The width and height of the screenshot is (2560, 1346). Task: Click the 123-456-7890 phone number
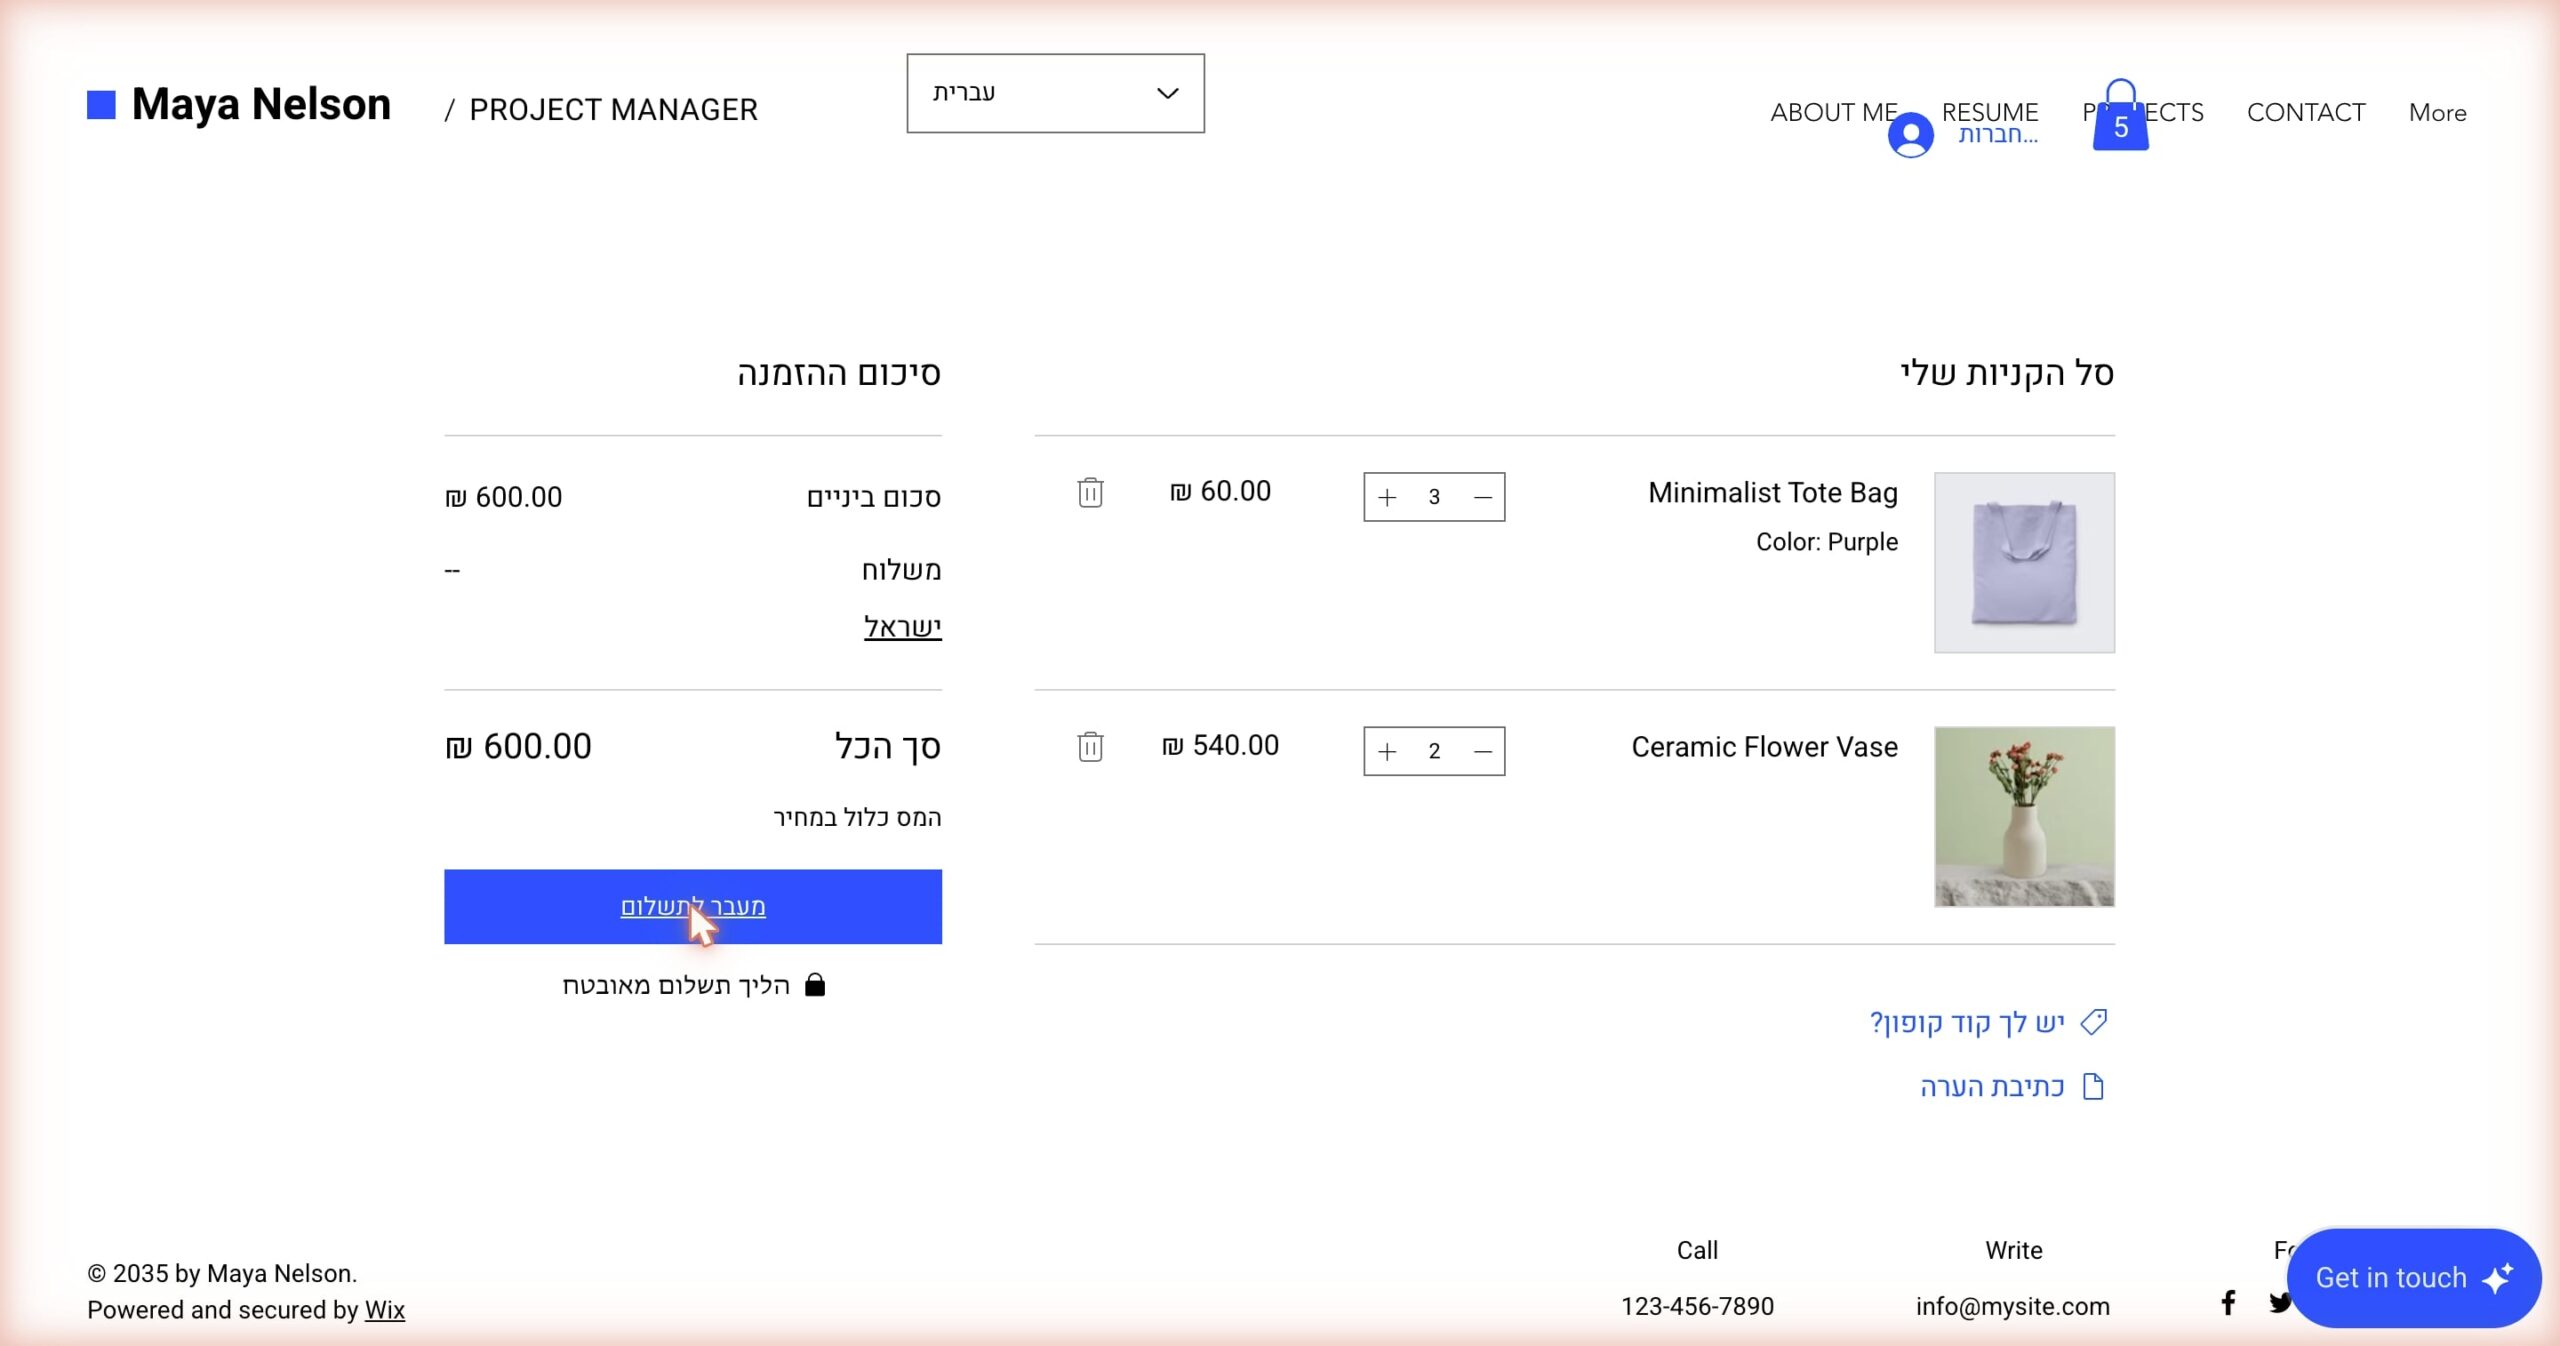1697,1306
